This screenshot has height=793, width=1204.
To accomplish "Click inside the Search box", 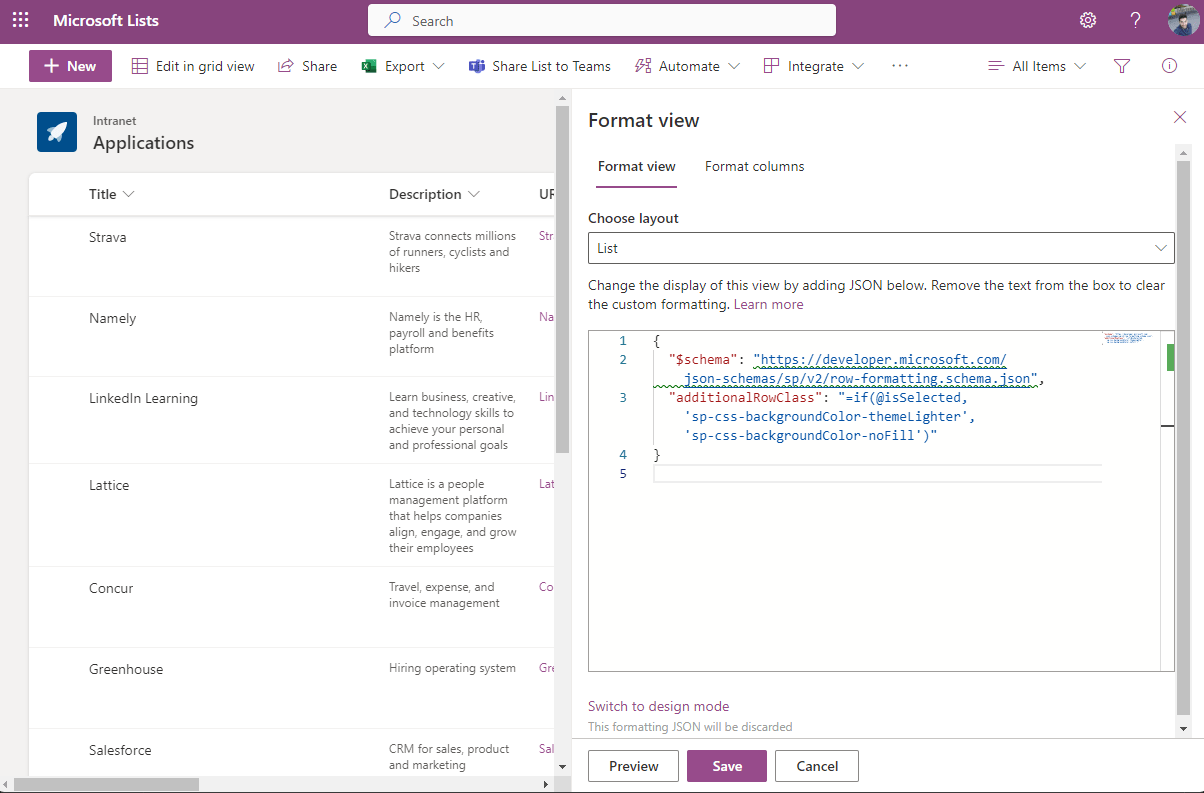I will (600, 20).
